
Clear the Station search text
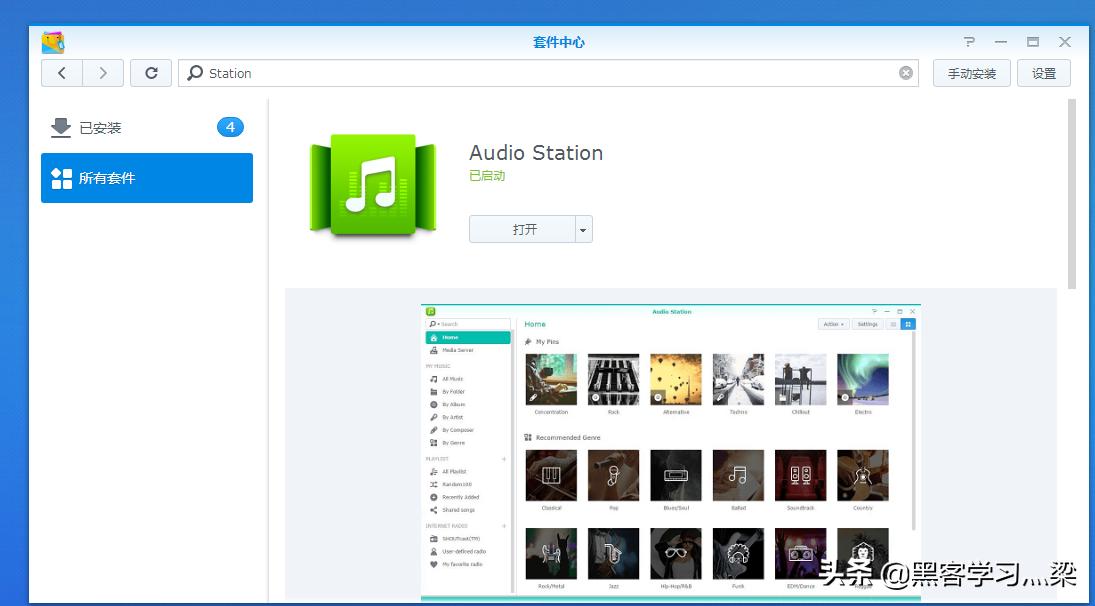point(906,73)
